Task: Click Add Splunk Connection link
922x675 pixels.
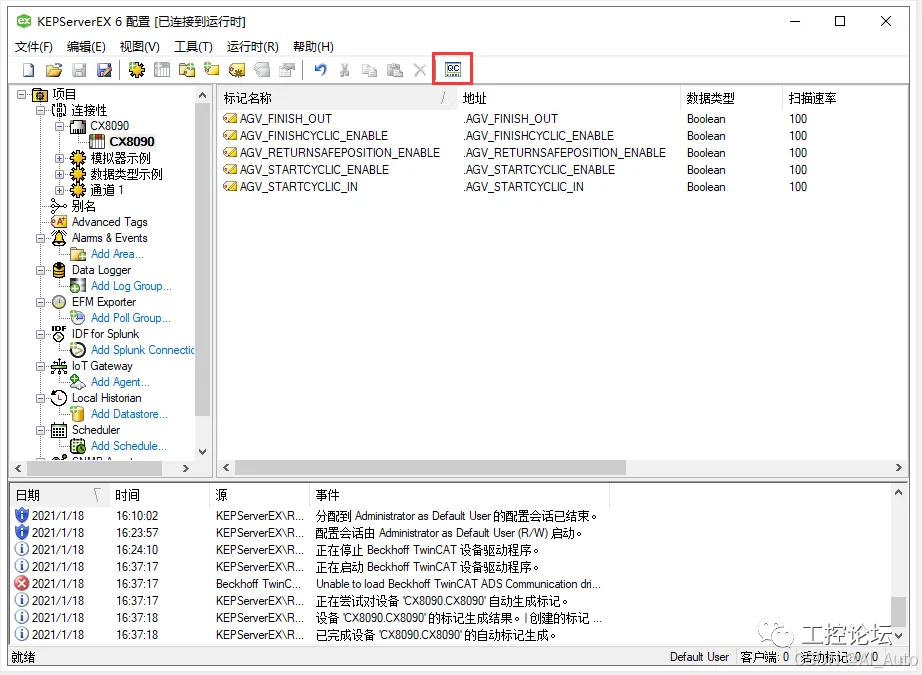Action: pos(143,350)
